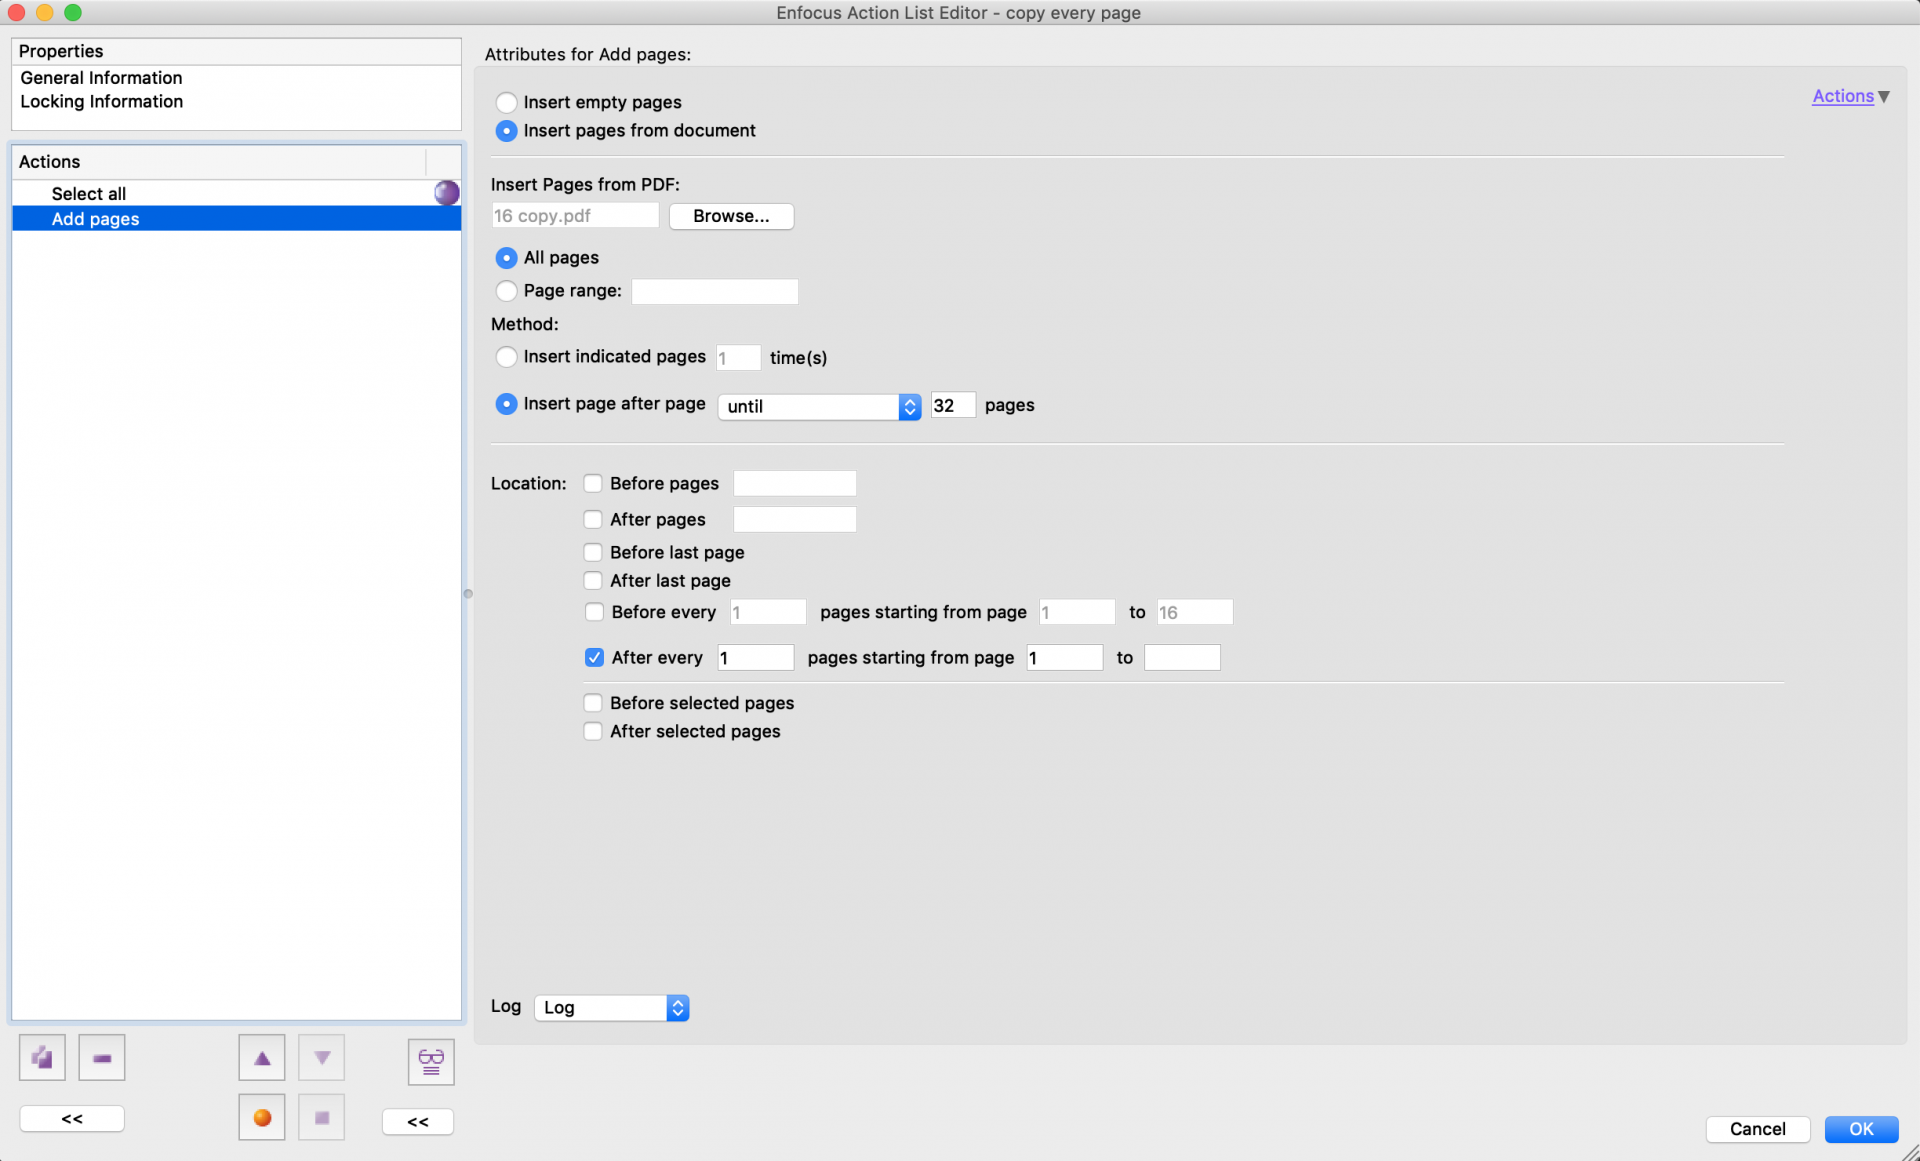Click the stop recording square icon
The width and height of the screenshot is (1920, 1161).
point(322,1118)
